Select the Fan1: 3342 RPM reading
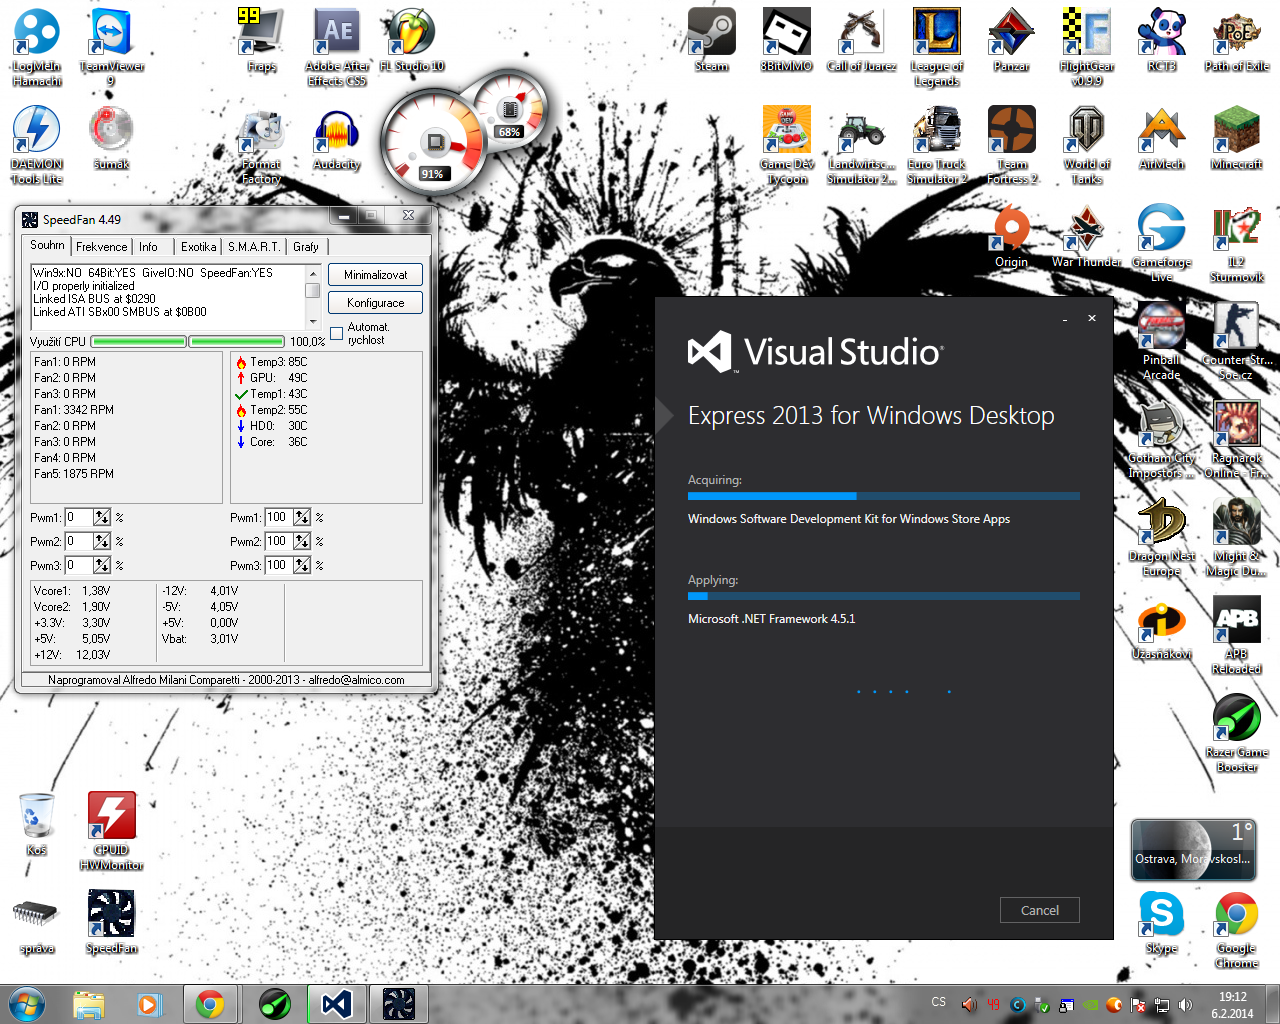Viewport: 1280px width, 1024px height. click(x=74, y=410)
